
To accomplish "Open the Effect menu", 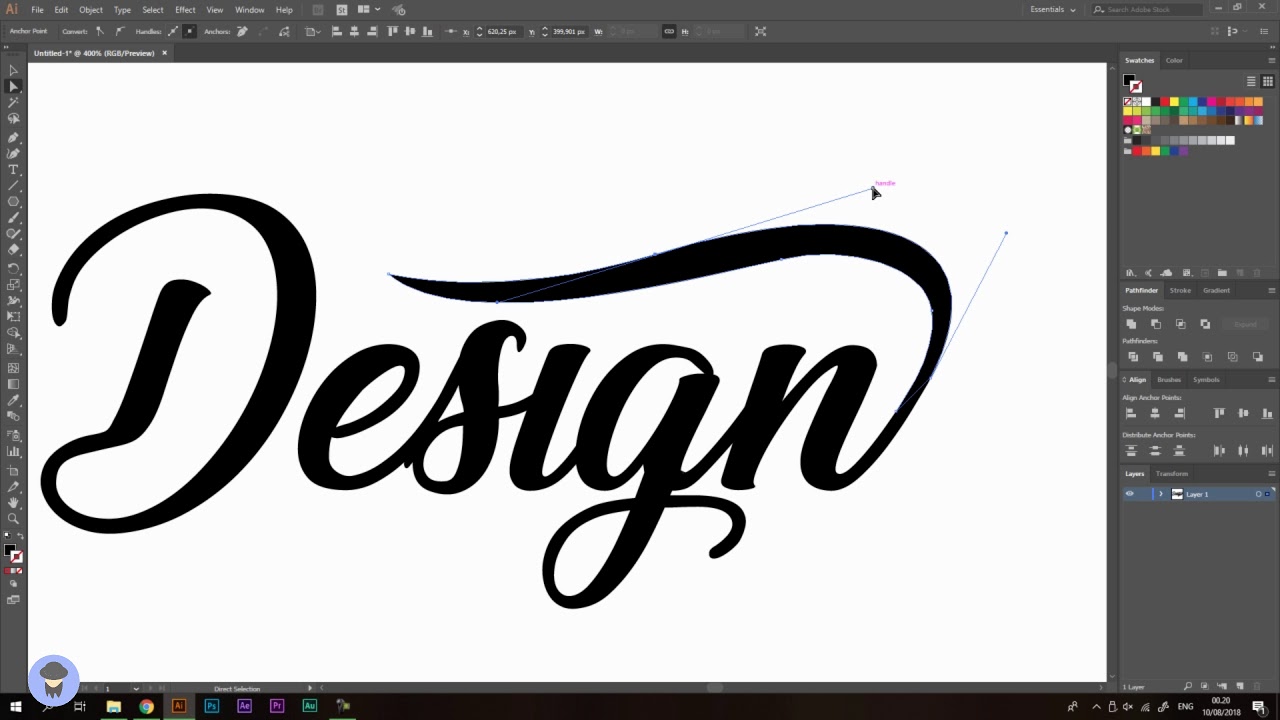I will (185, 9).
